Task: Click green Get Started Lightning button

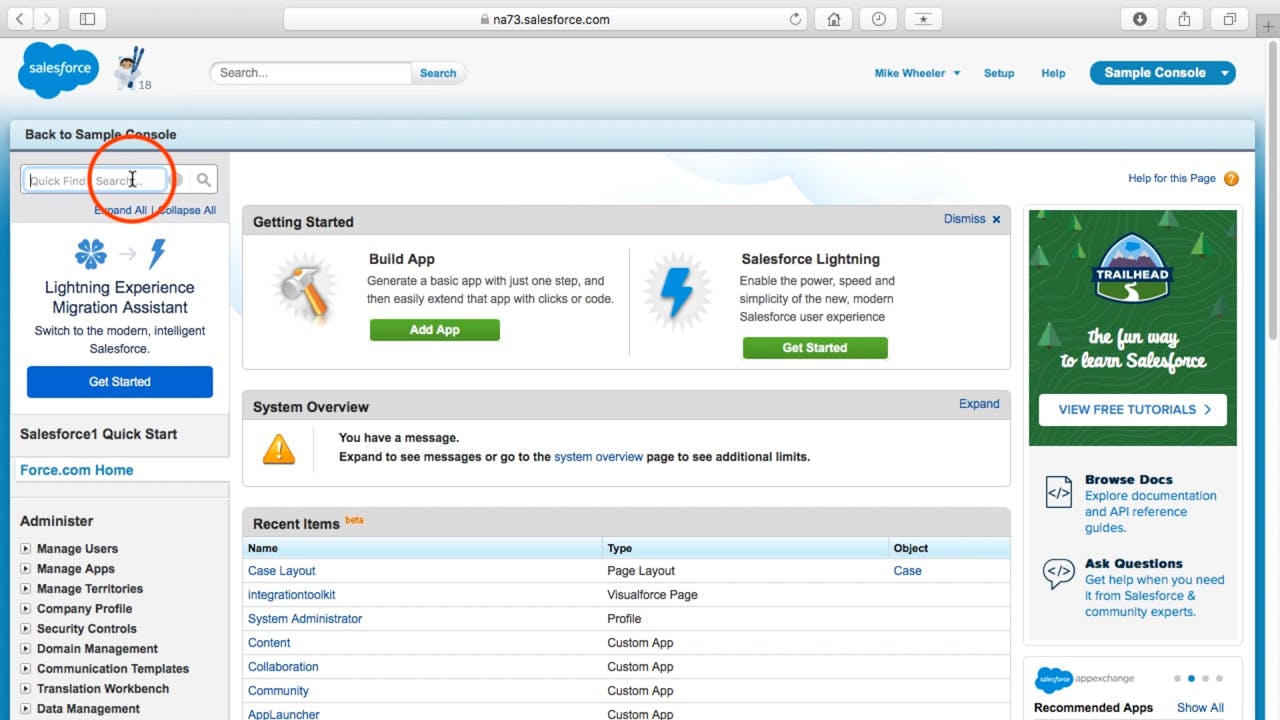Action: tap(814, 348)
